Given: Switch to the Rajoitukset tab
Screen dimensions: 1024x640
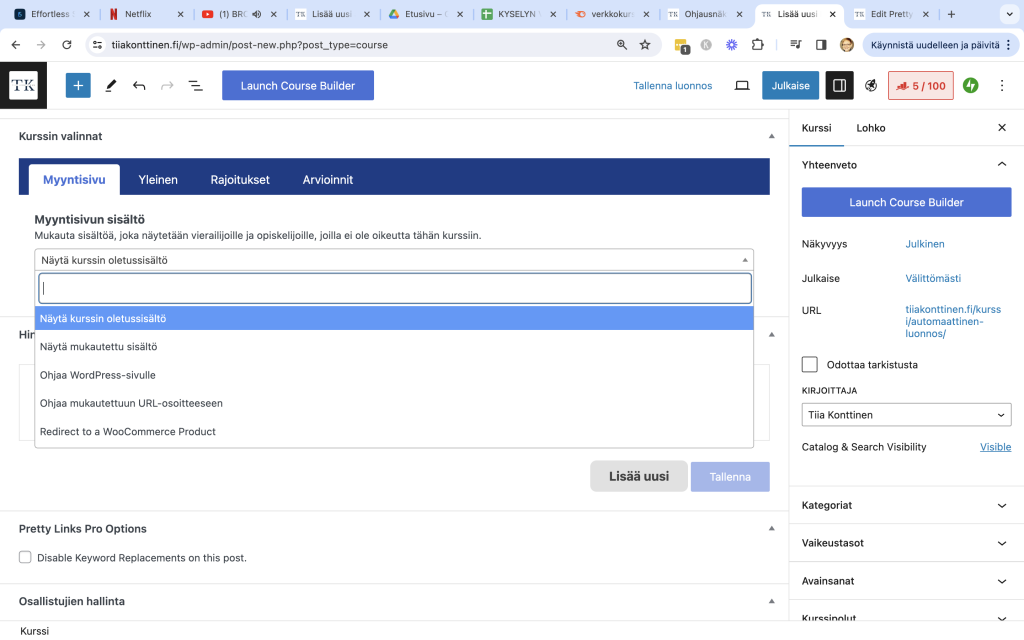Looking at the screenshot, I should 240,180.
